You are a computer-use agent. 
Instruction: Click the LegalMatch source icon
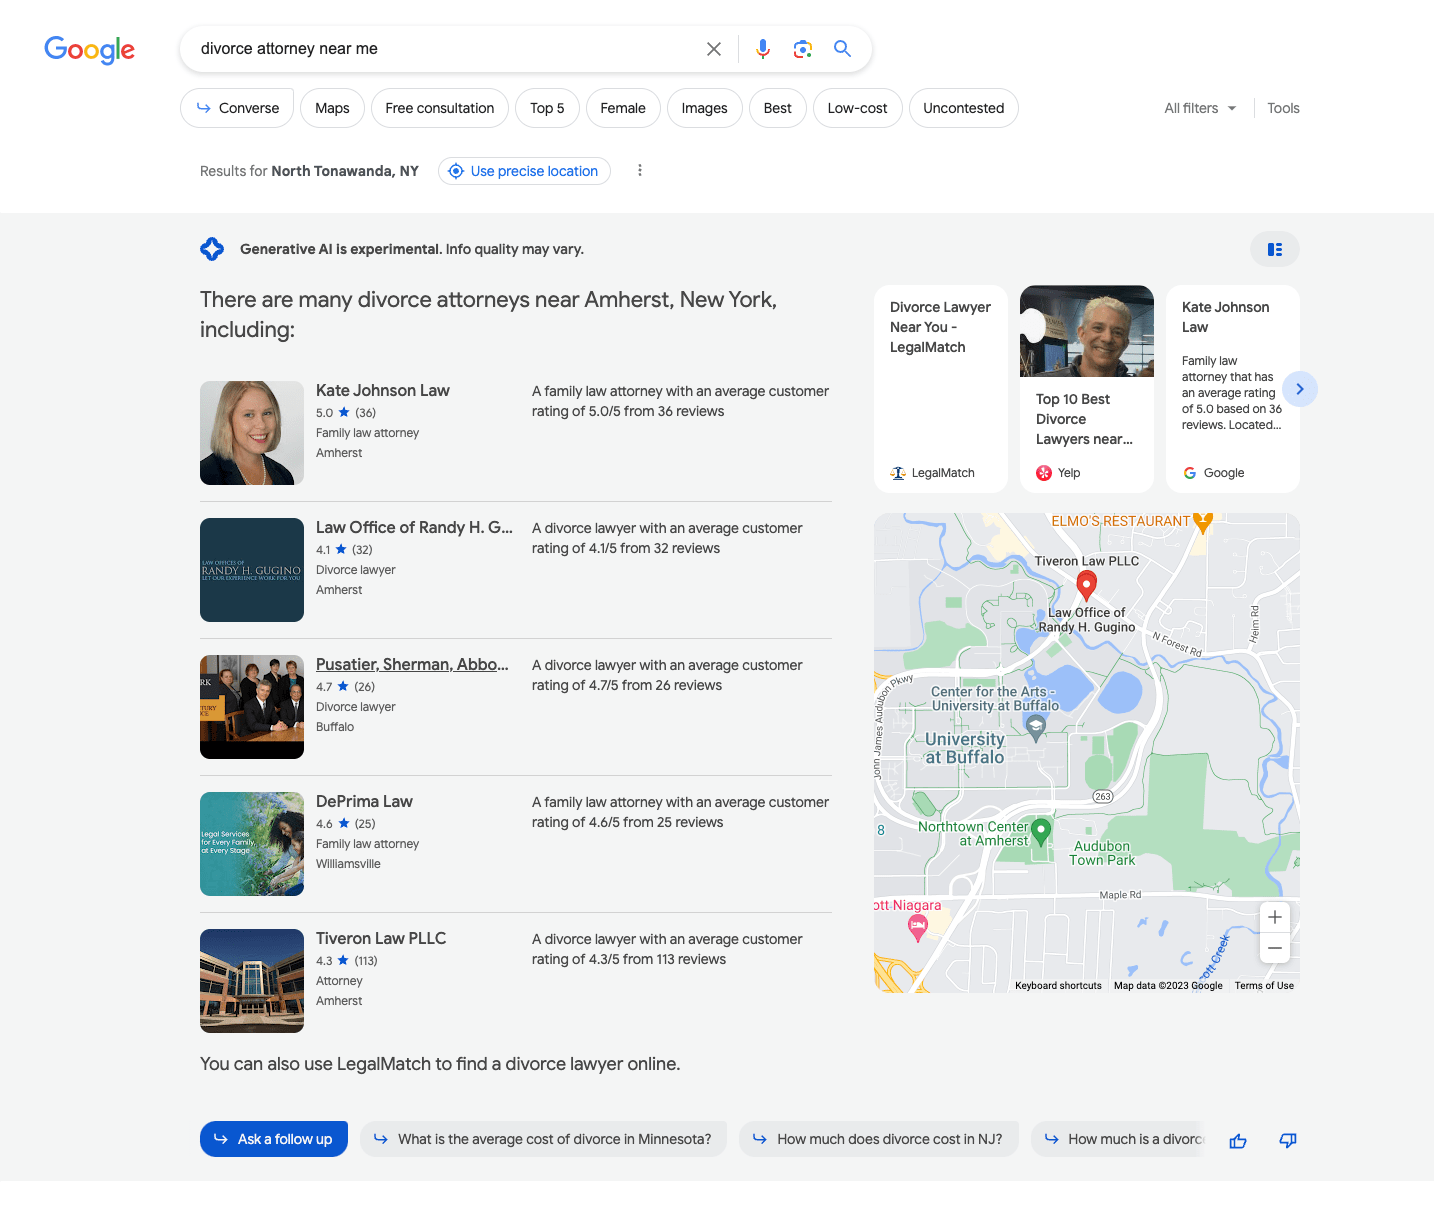pos(898,473)
